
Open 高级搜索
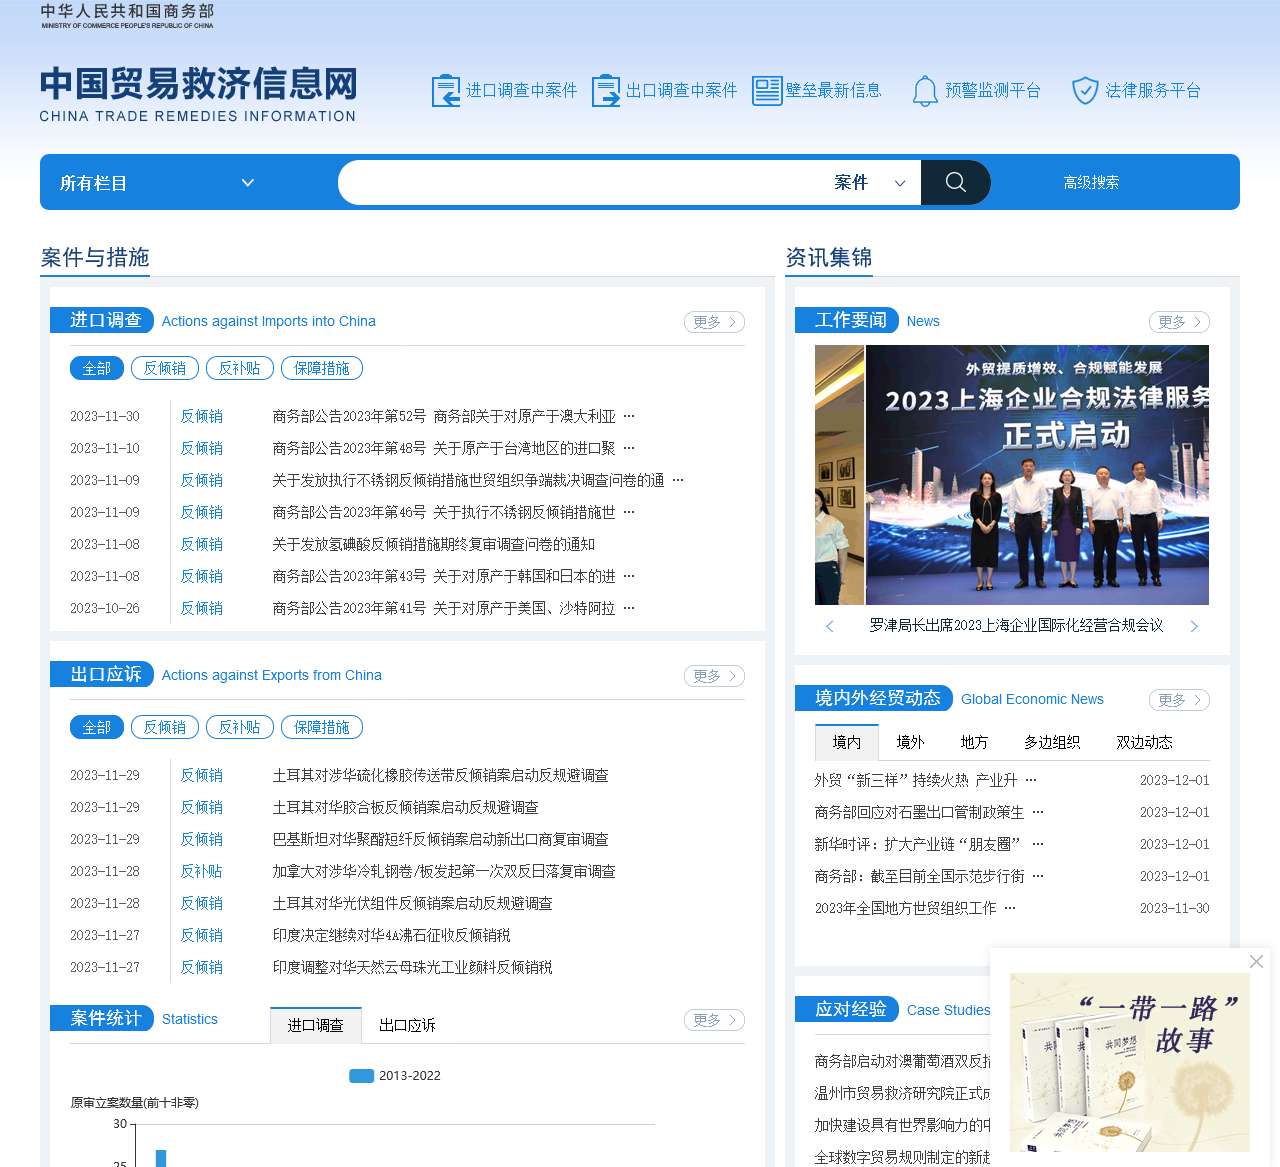click(x=1091, y=182)
